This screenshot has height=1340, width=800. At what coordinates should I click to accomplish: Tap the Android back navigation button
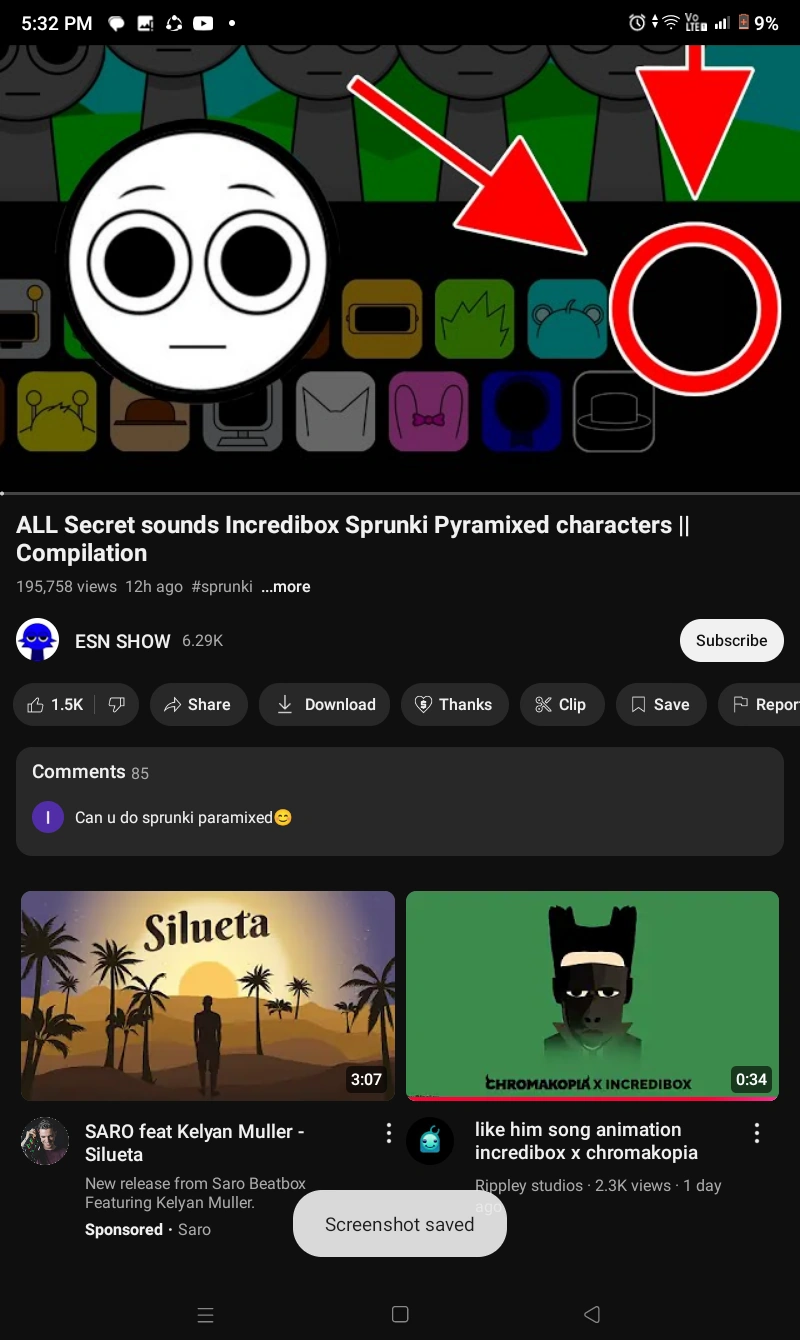(x=592, y=1314)
